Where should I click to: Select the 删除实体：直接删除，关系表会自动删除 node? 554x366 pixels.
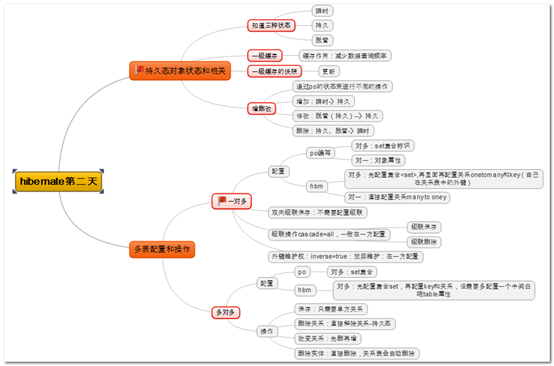356,353
